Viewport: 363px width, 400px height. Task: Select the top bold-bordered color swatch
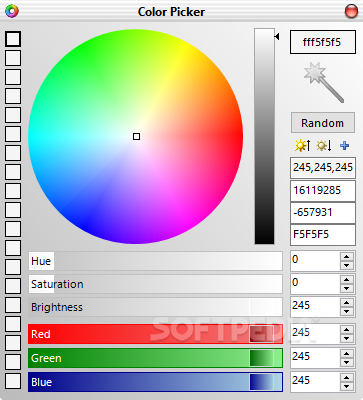pos(13,39)
